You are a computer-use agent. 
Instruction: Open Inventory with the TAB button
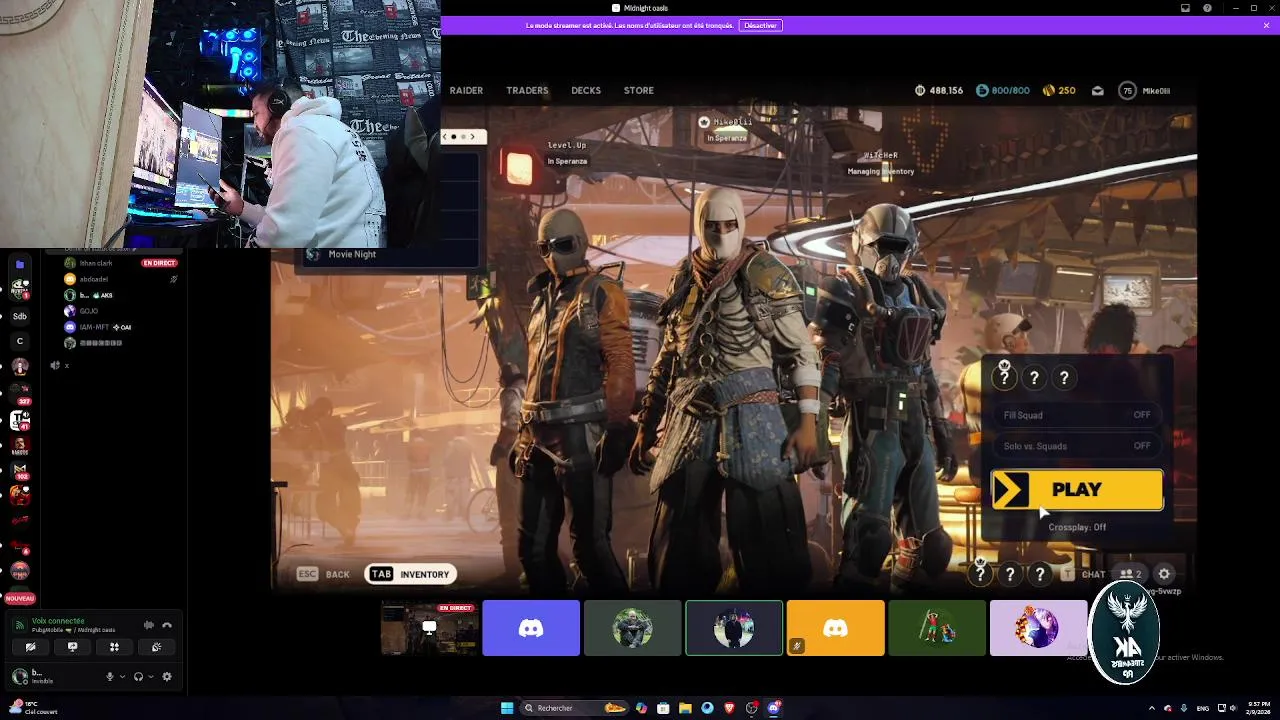pos(411,574)
